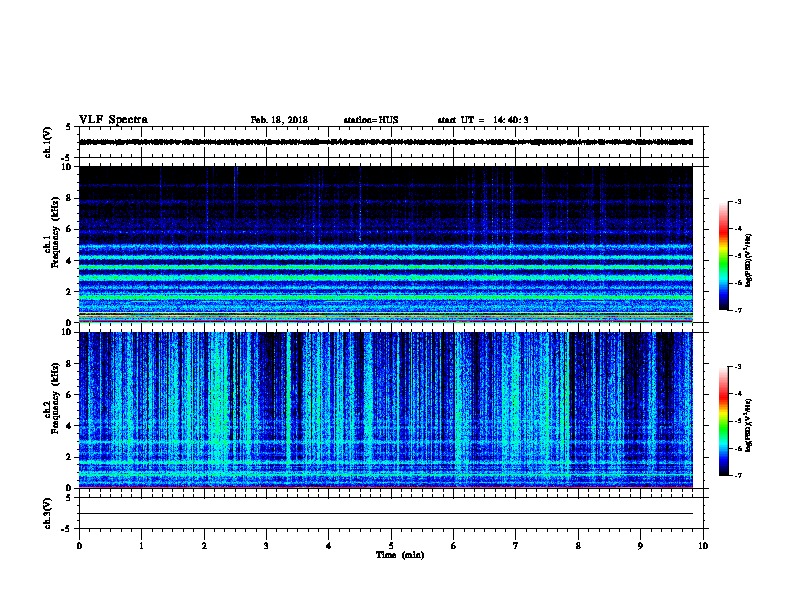Screen dimensions: 792x612
Task: Click the ch.1 "Frequency (kHz)" axis label
Action: pyautogui.click(x=55, y=233)
